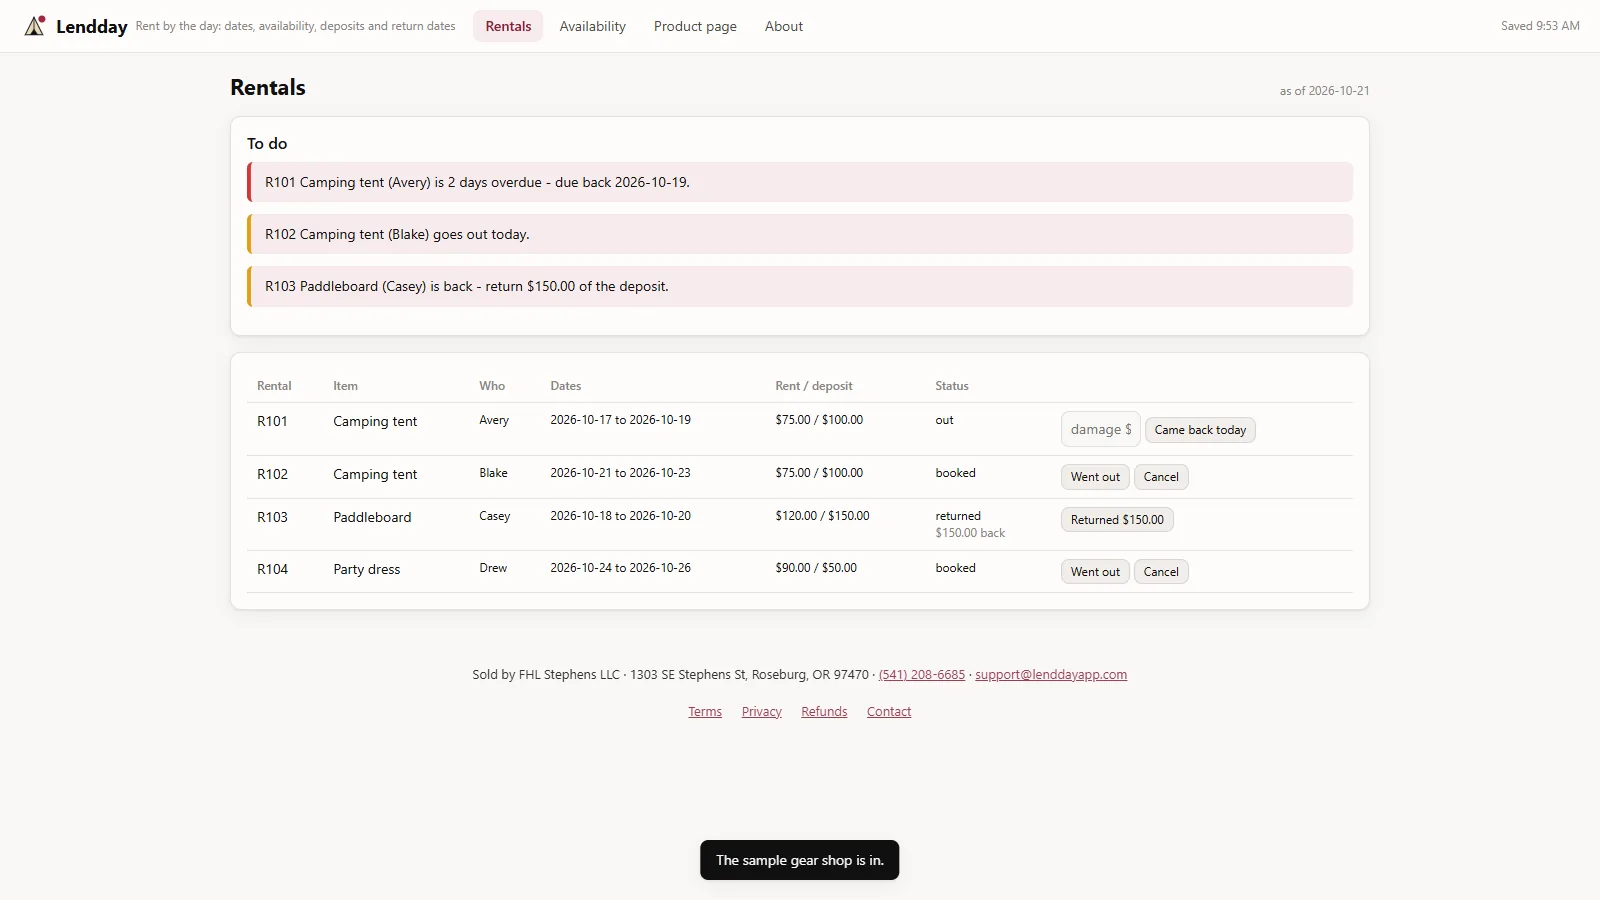Click the damage $ input for R101

point(1100,430)
